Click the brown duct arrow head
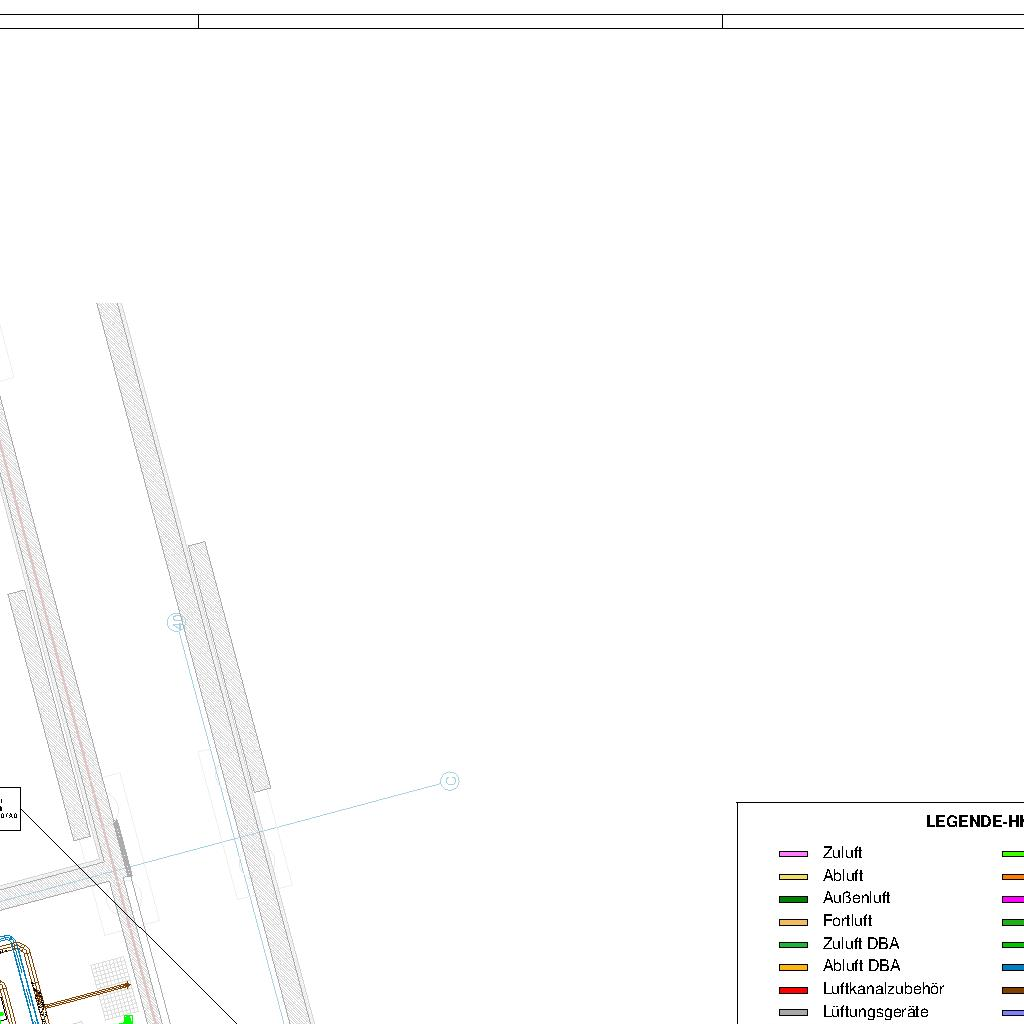 [x=126, y=986]
